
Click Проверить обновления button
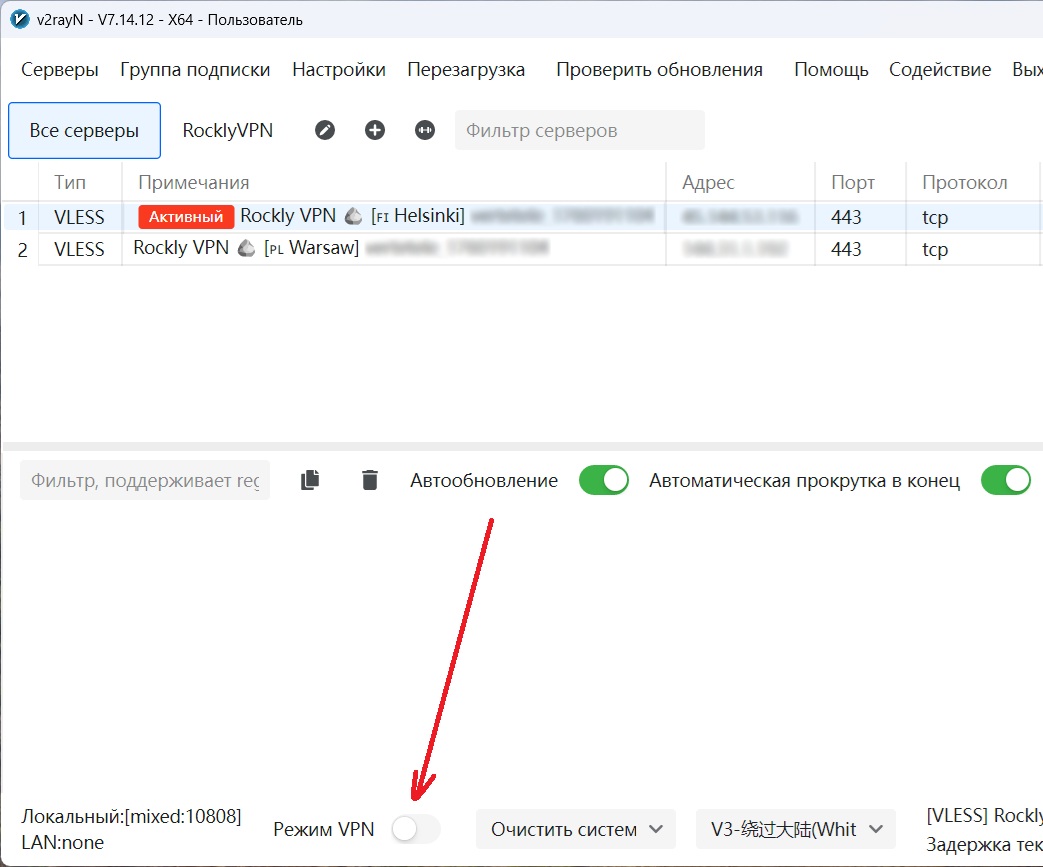(x=659, y=70)
